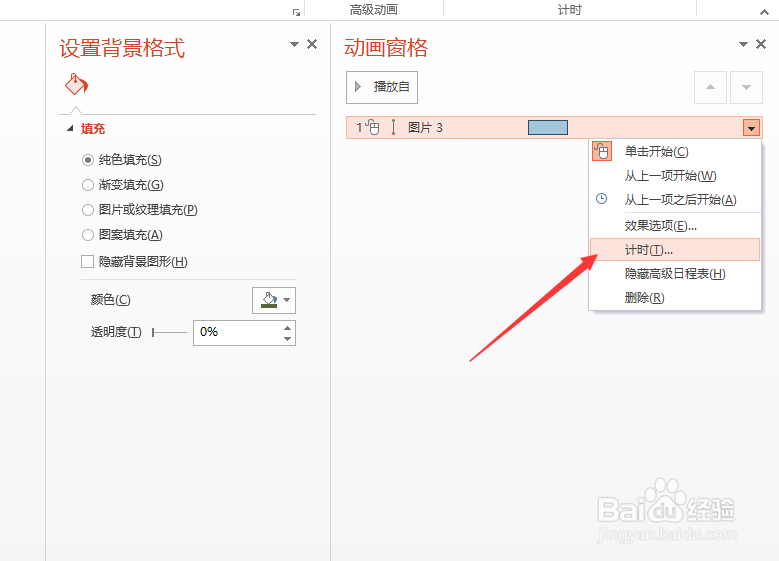Viewport: 779px width, 561px height.
Task: Move animation up with arrow button
Action: click(x=710, y=87)
